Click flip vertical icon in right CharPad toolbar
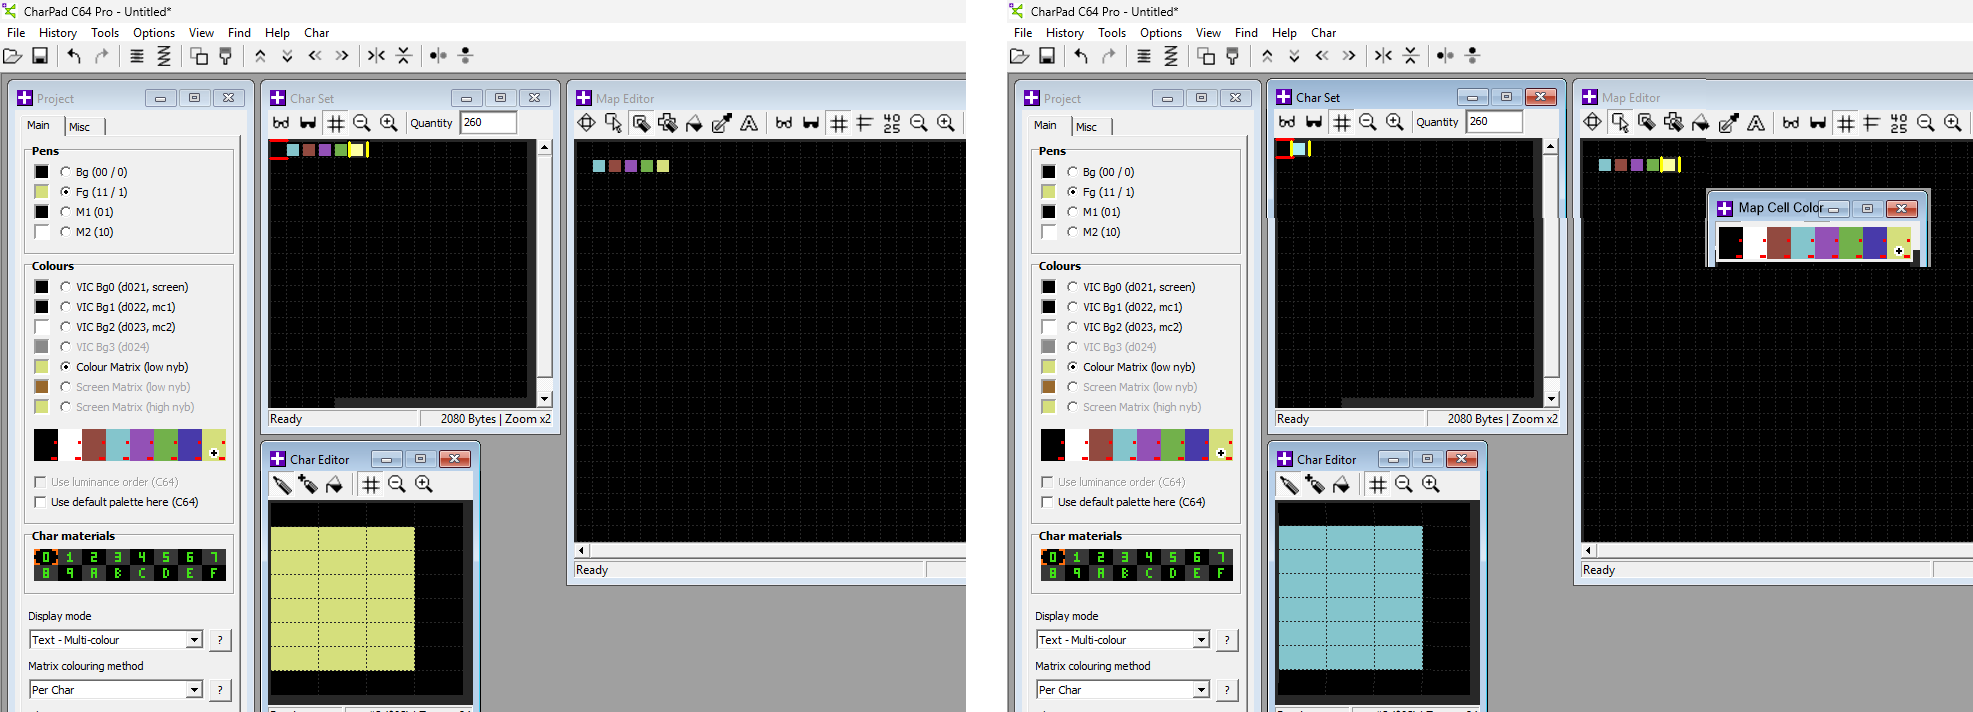 1411,56
